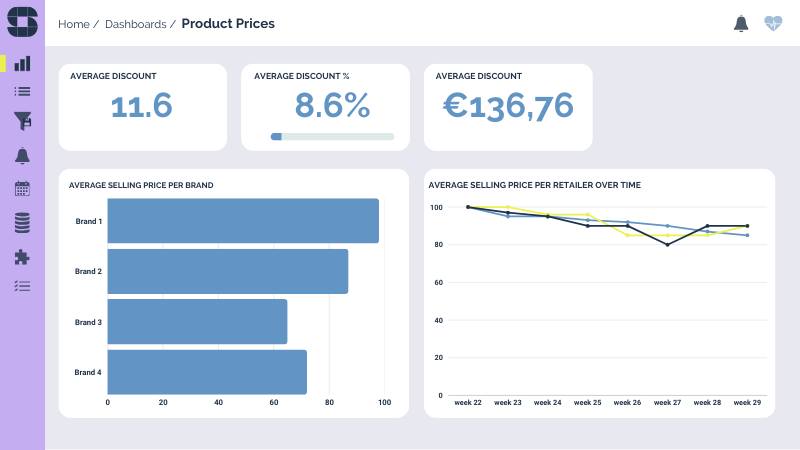
Task: Open notifications bell in the top bar
Action: 741,24
